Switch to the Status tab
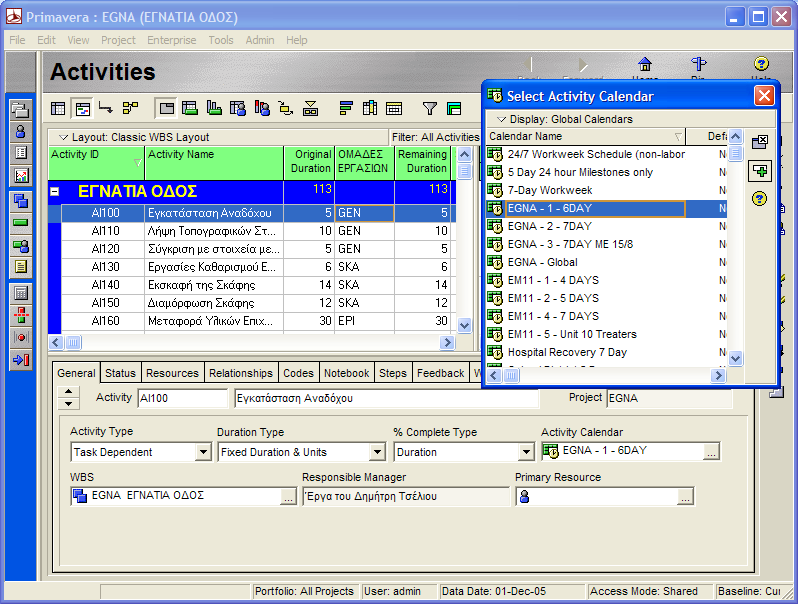798x604 pixels. point(120,373)
